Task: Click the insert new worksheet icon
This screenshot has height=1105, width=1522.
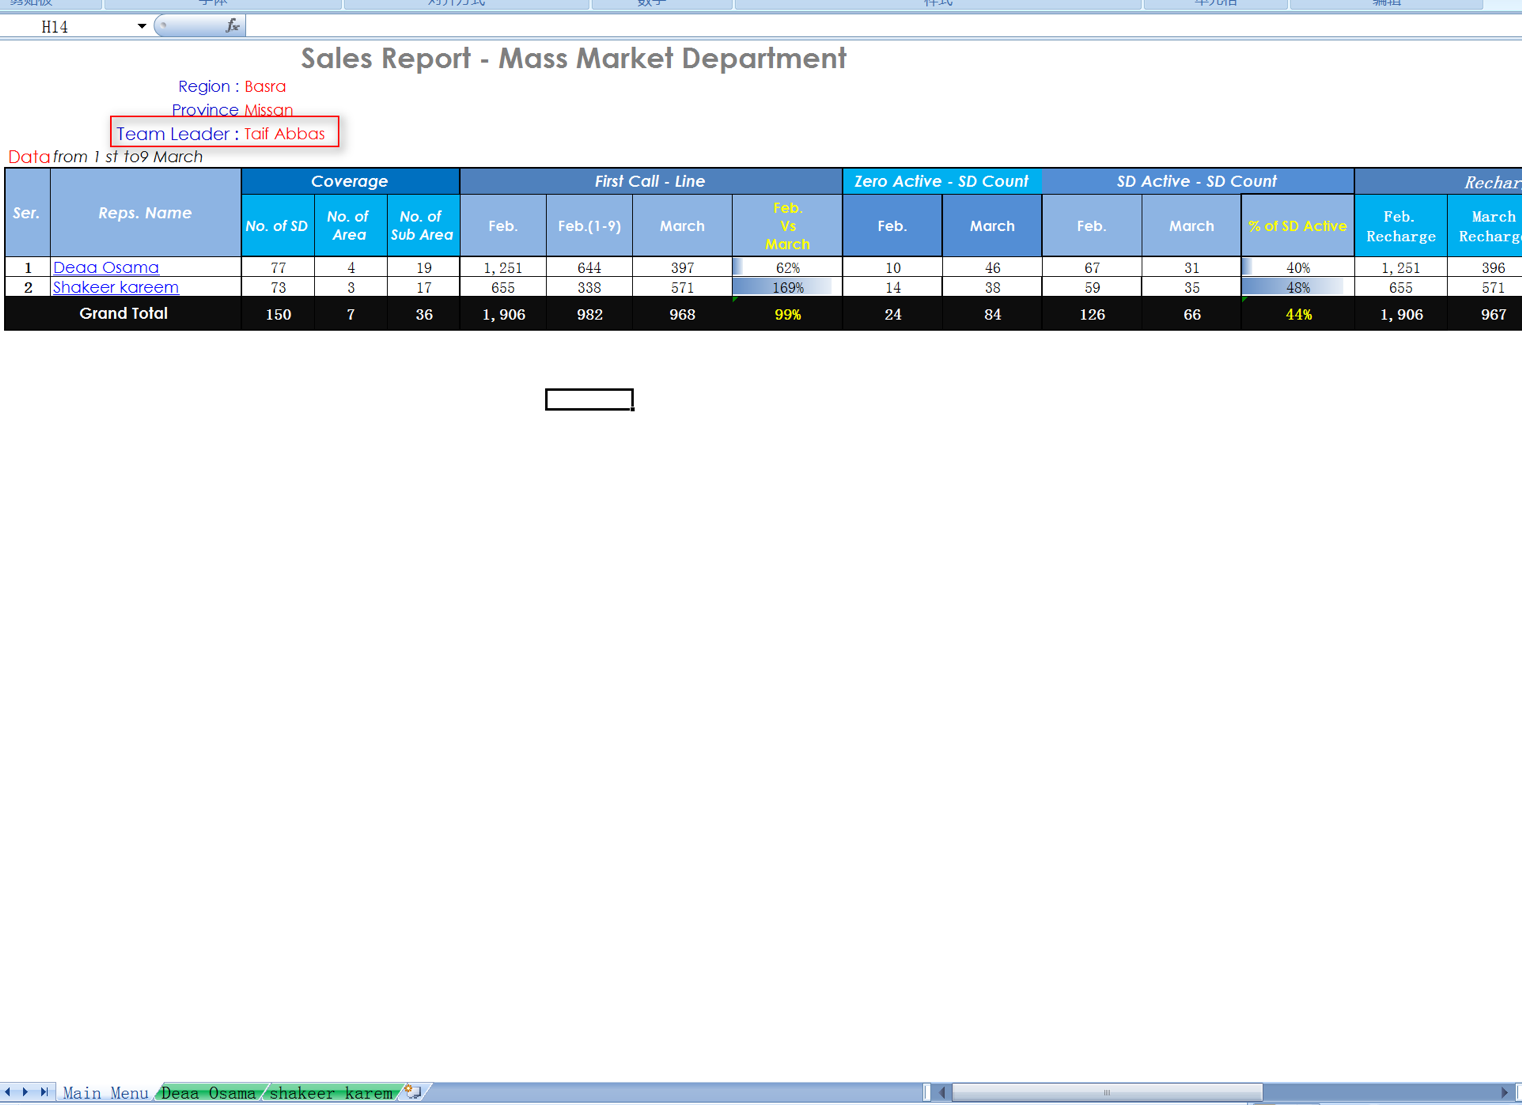Action: tap(413, 1092)
